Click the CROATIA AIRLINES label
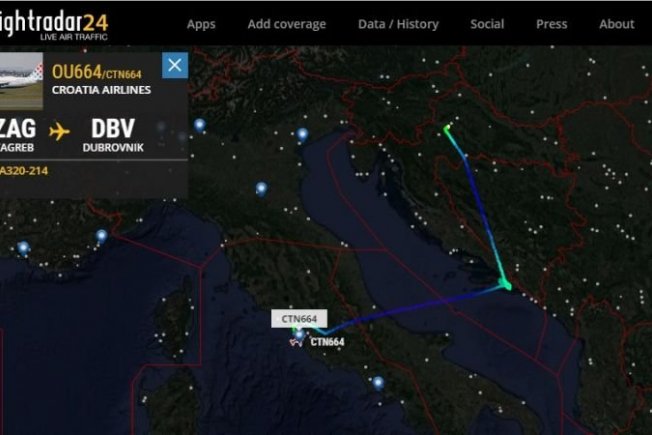 [x=101, y=90]
